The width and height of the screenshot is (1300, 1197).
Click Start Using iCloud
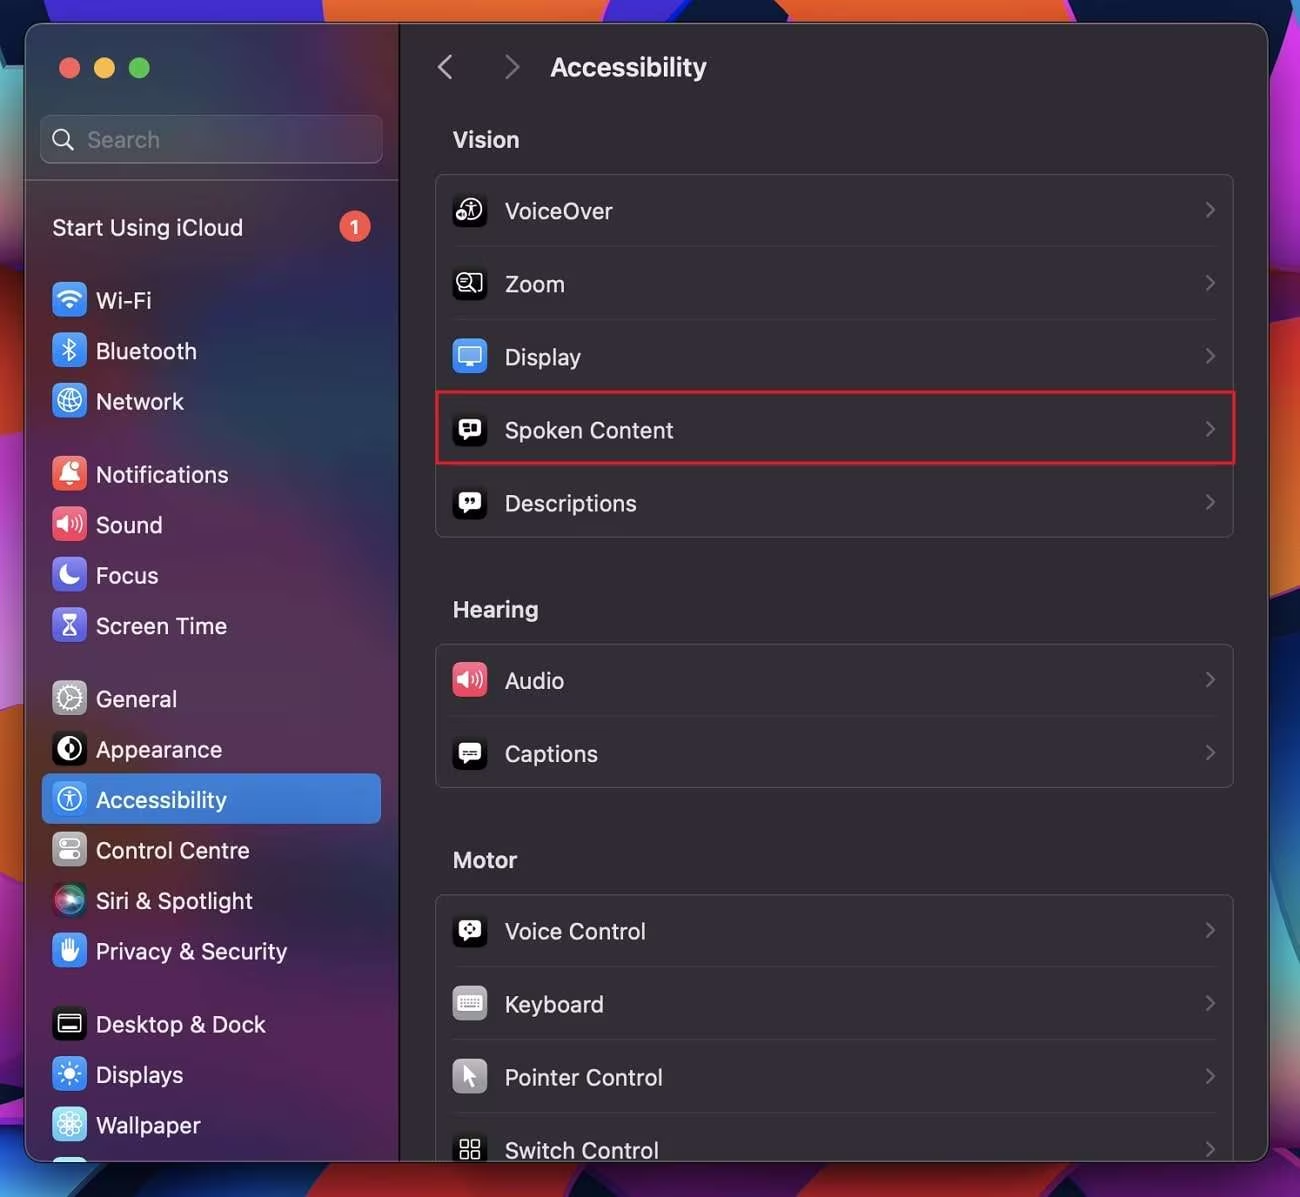coord(147,227)
